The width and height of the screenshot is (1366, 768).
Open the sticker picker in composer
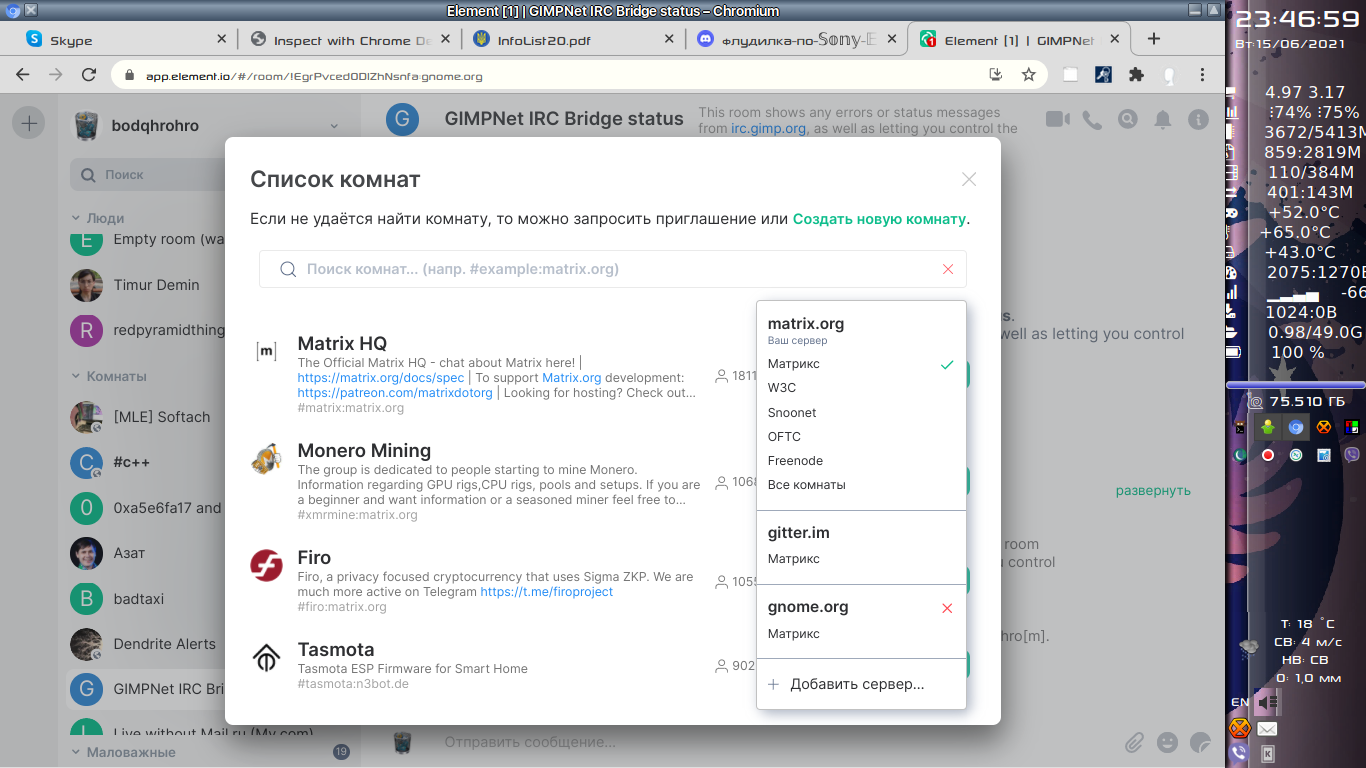(x=1201, y=742)
